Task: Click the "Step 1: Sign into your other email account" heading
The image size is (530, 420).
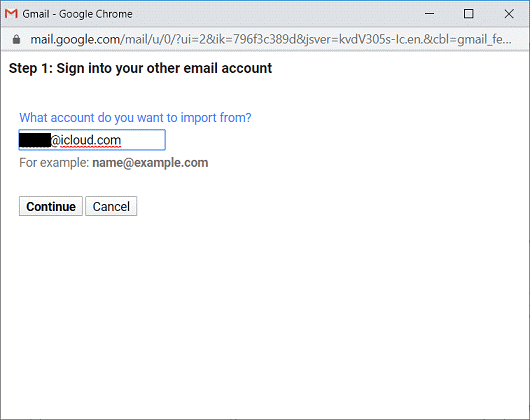Action: (140, 69)
